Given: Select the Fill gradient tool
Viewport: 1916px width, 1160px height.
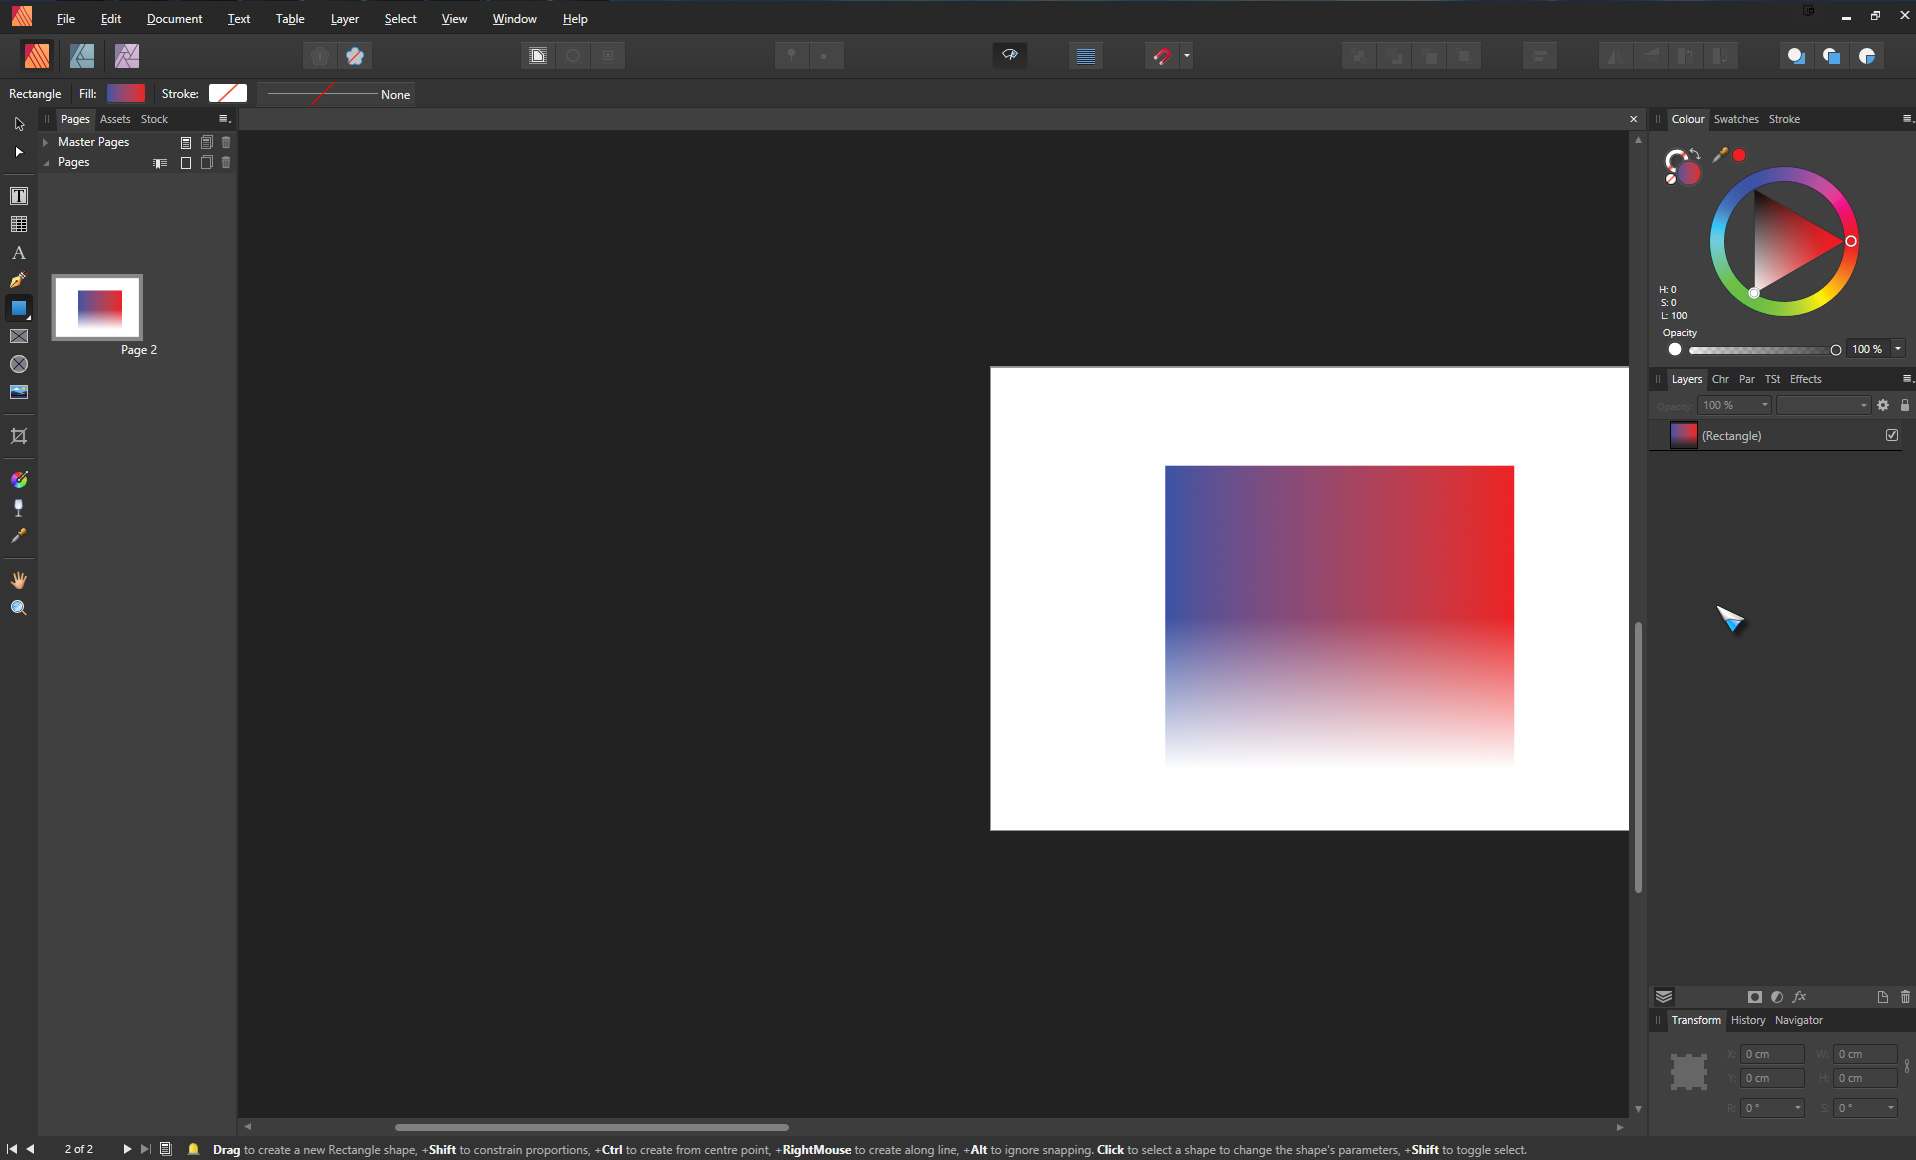Looking at the screenshot, I should [19, 480].
